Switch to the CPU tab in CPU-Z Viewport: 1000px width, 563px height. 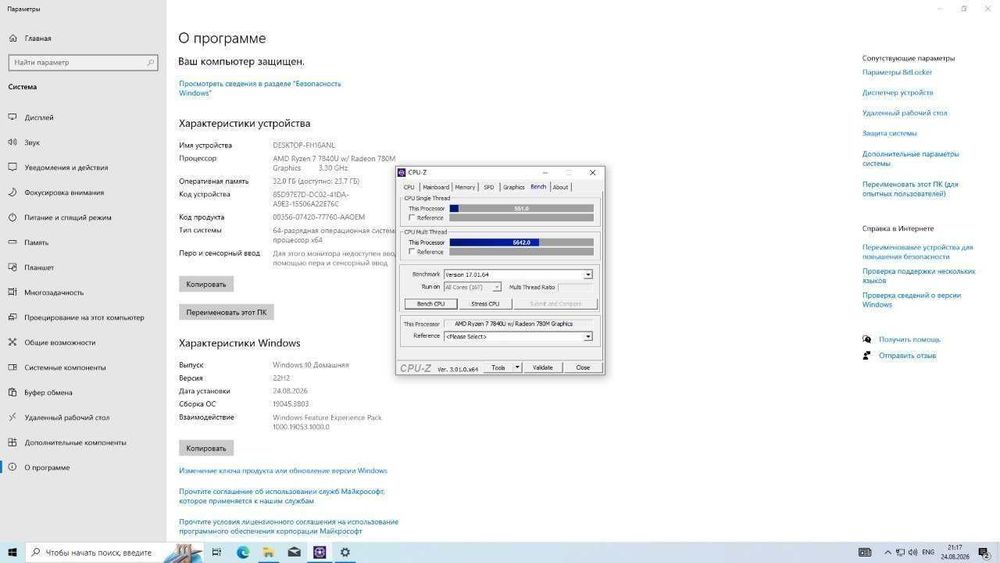[x=409, y=187]
